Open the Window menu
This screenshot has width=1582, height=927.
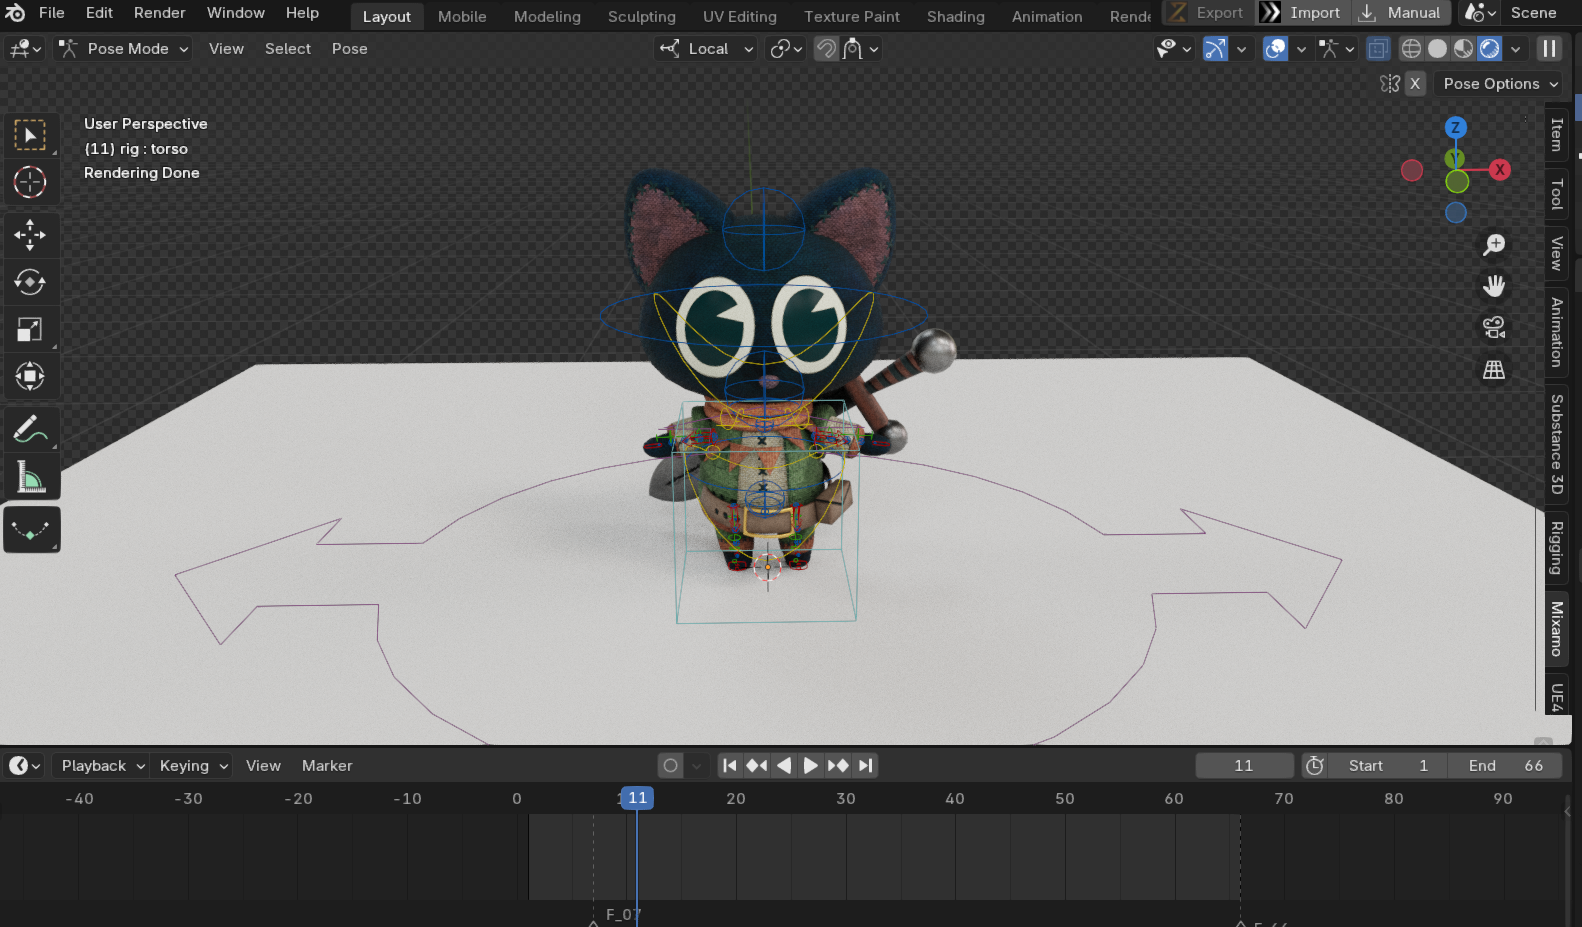click(x=236, y=13)
